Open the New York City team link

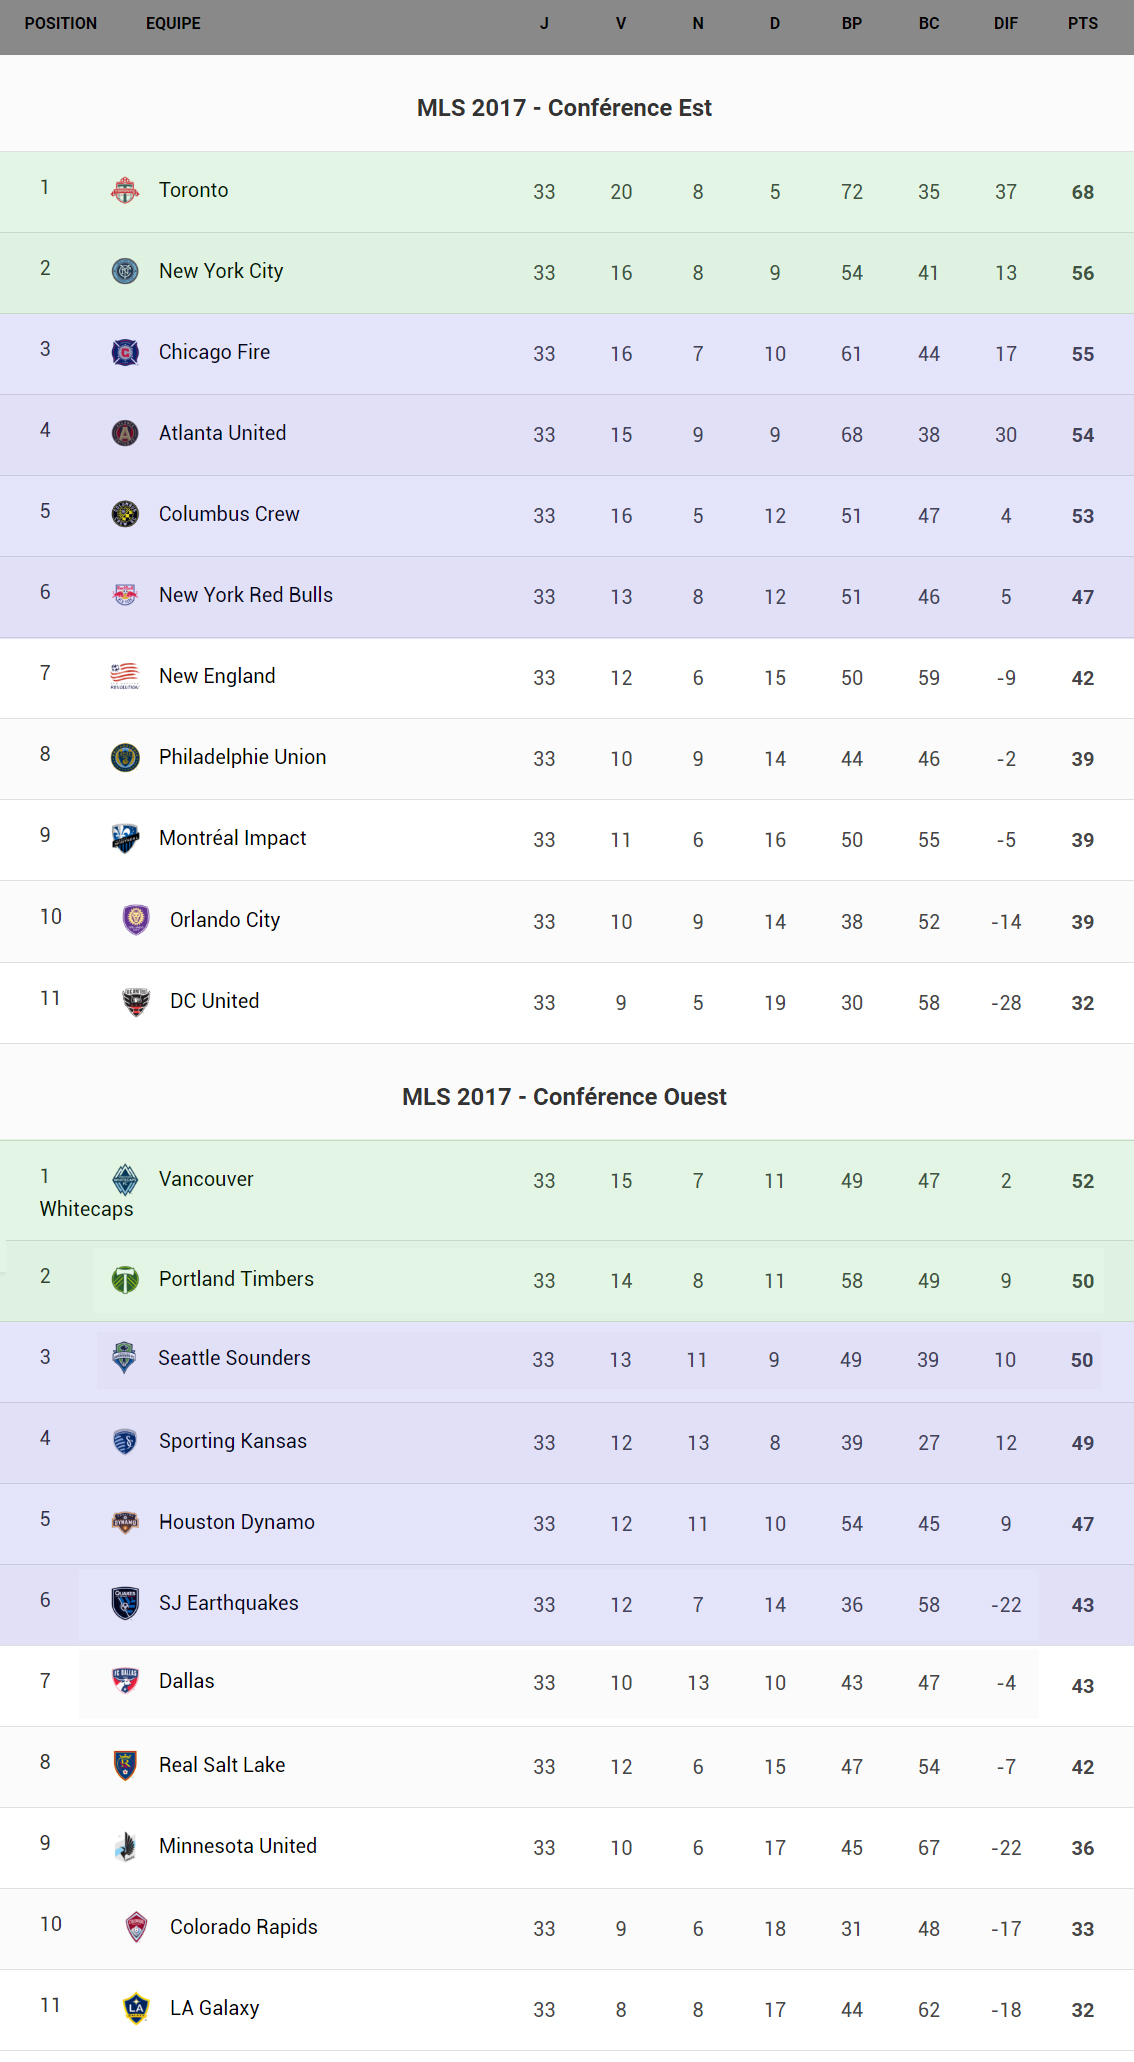click(221, 271)
